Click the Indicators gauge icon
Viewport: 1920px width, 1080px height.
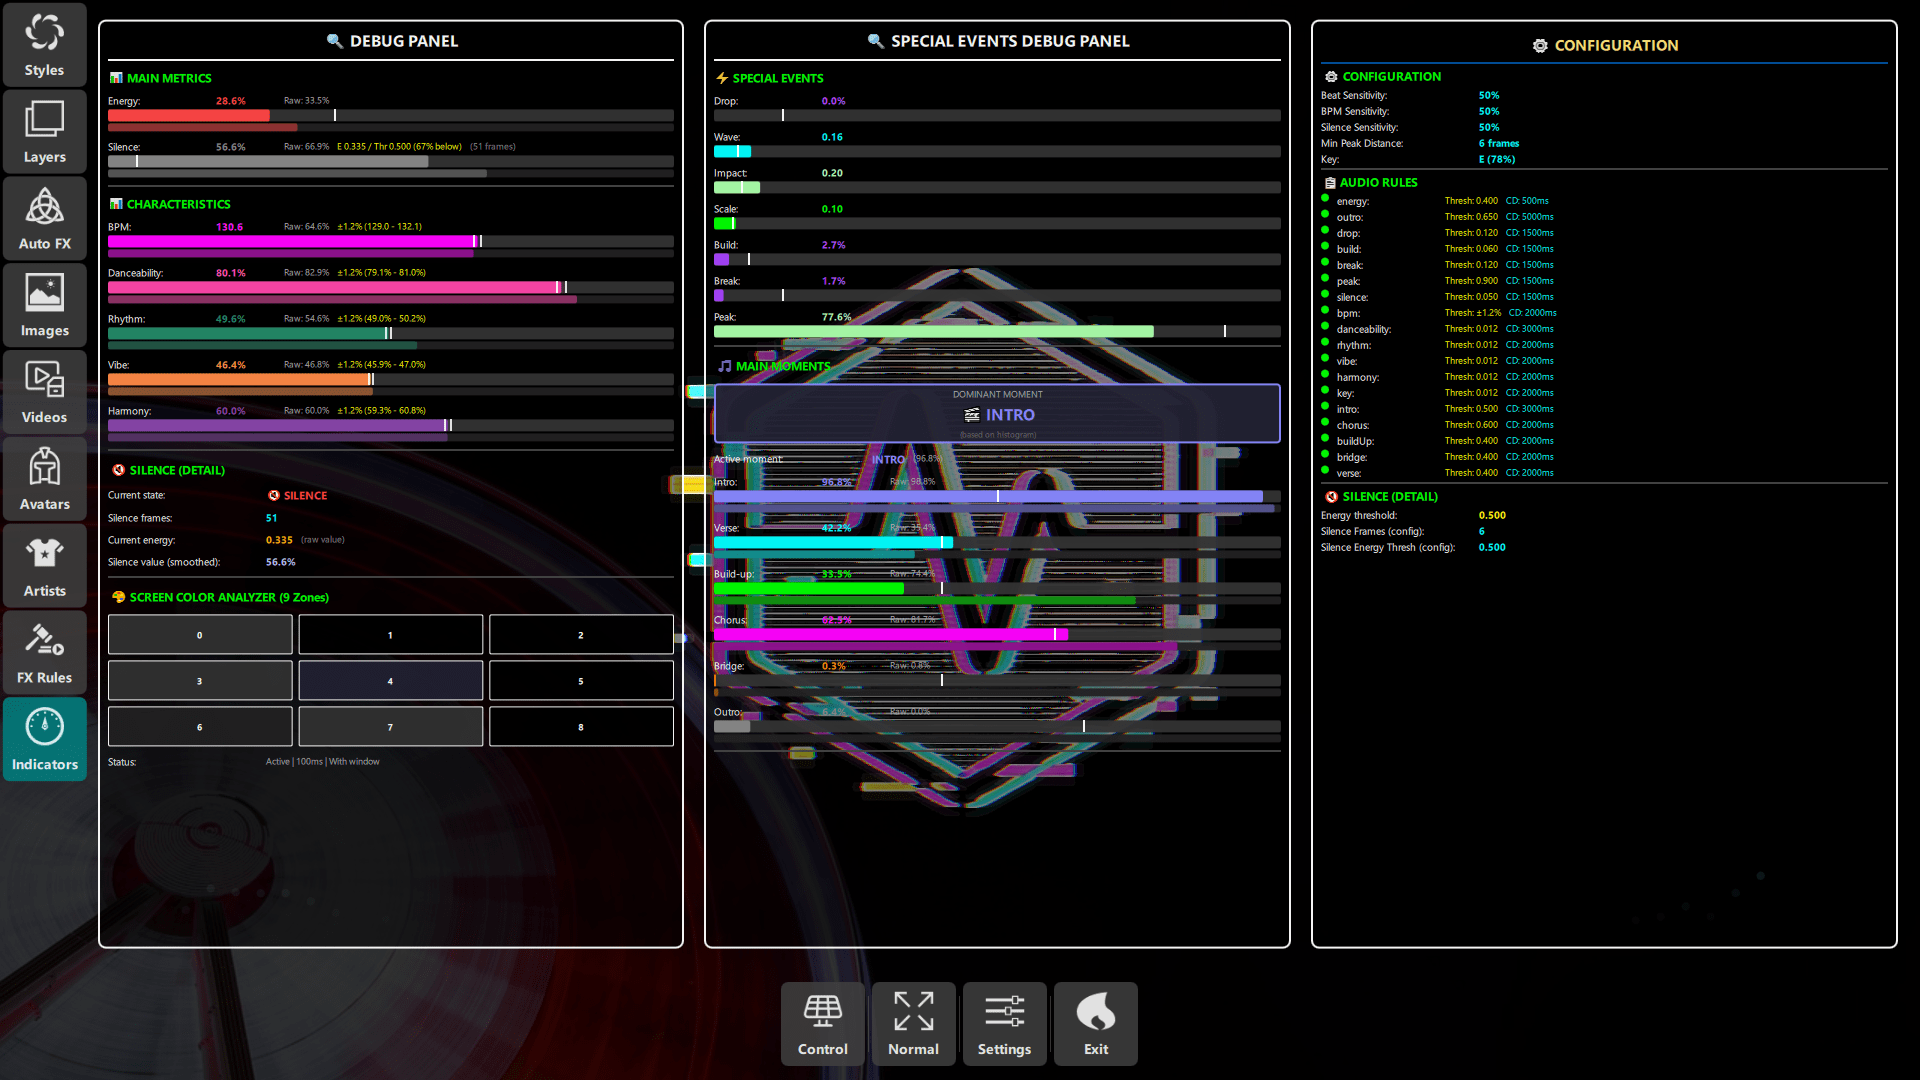(44, 738)
